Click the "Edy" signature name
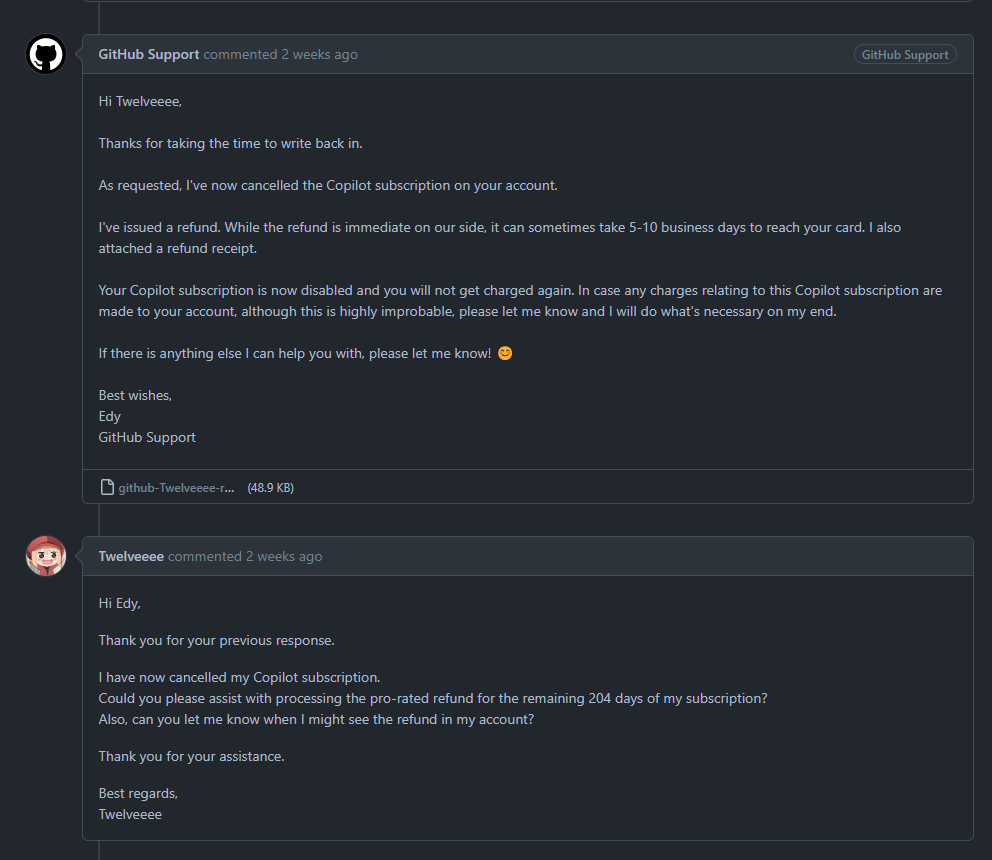Viewport: 992px width, 860px height. [109, 416]
